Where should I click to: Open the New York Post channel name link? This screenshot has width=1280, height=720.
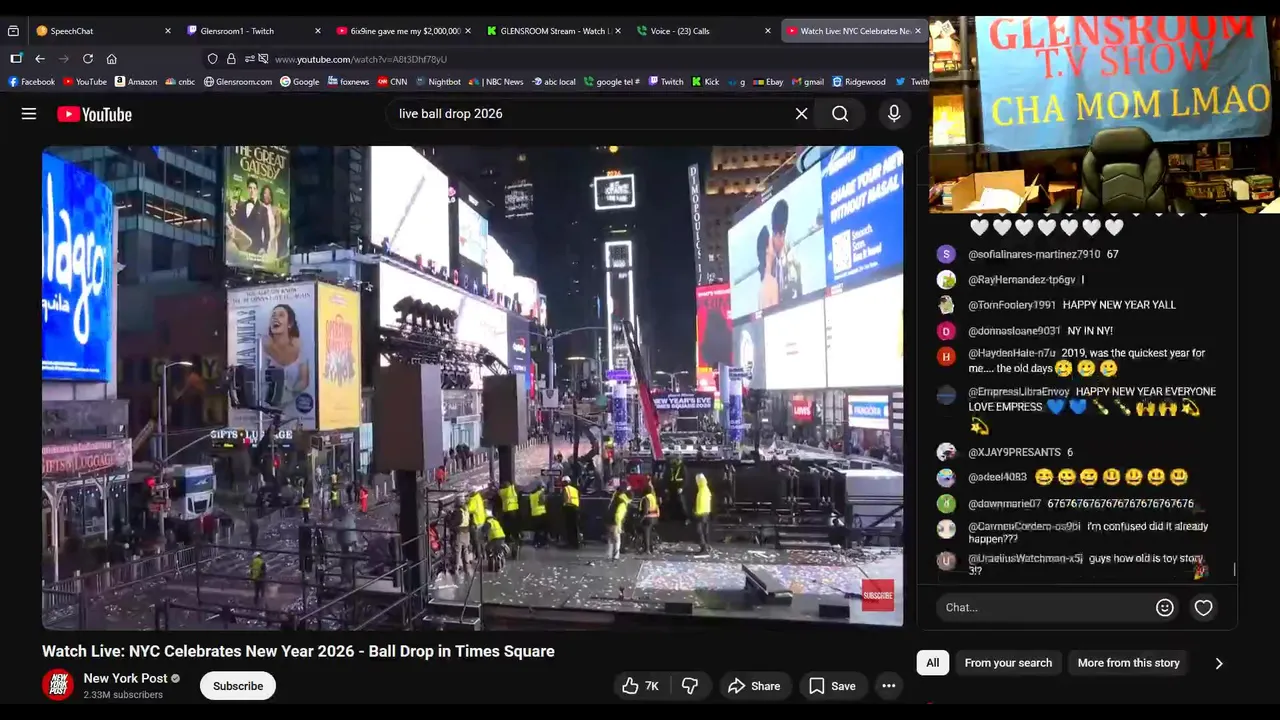(x=125, y=678)
